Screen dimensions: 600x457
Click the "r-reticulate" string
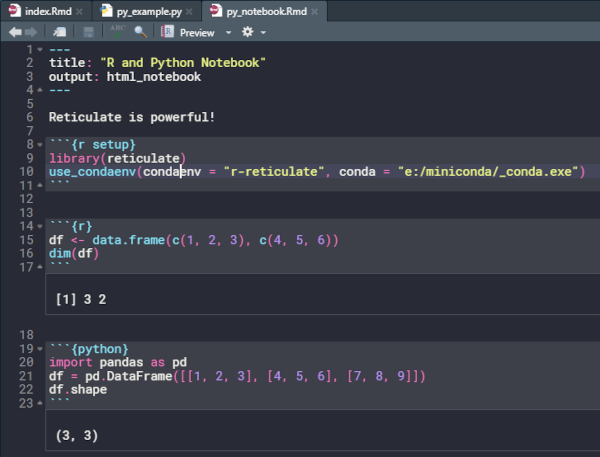(x=274, y=171)
